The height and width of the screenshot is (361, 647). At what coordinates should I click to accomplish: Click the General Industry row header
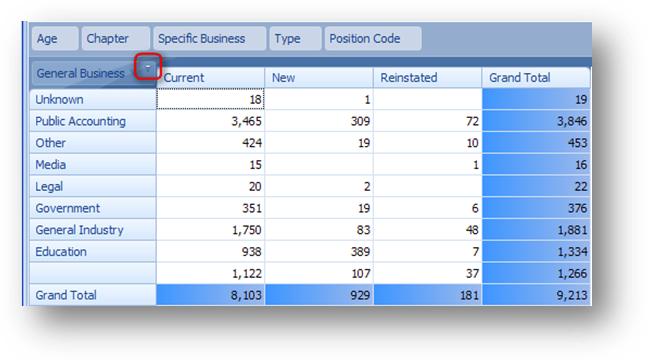[x=93, y=230]
